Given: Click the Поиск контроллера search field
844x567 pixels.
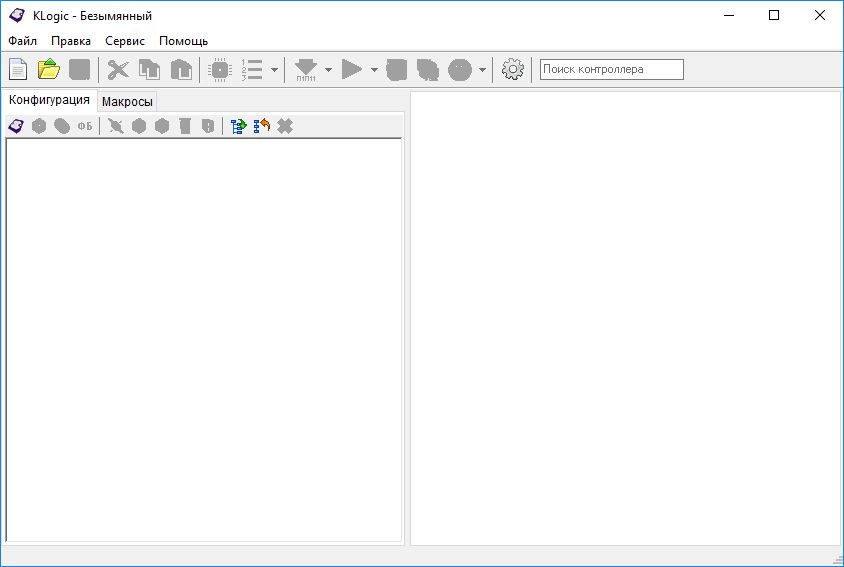Looking at the screenshot, I should 611,69.
